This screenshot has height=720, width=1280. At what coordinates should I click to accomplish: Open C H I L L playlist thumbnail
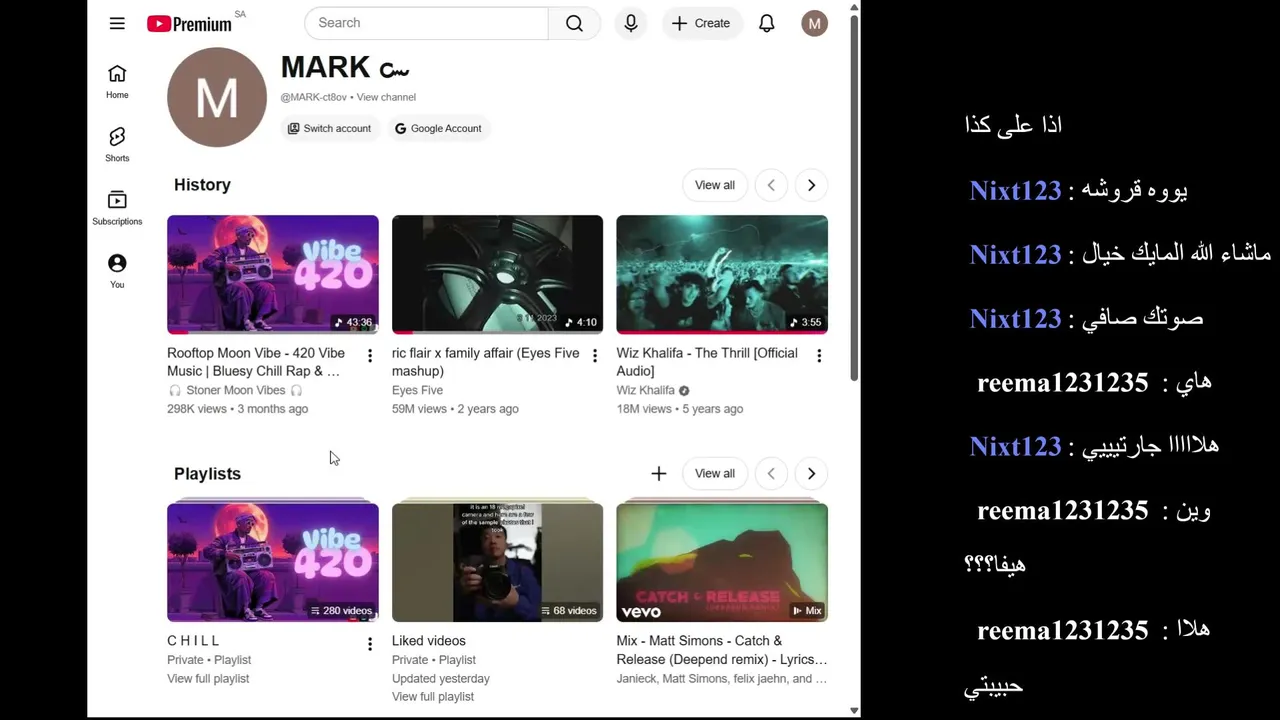click(273, 562)
